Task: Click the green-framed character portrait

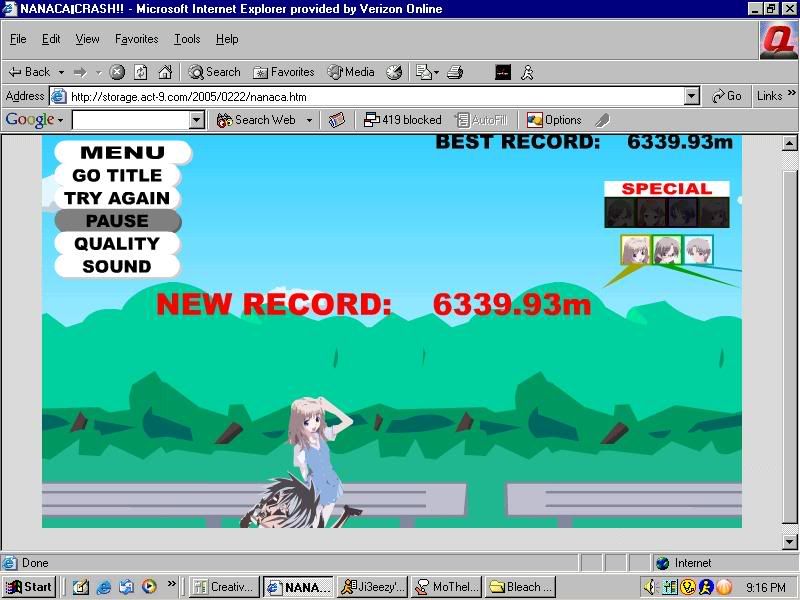Action: pos(666,250)
